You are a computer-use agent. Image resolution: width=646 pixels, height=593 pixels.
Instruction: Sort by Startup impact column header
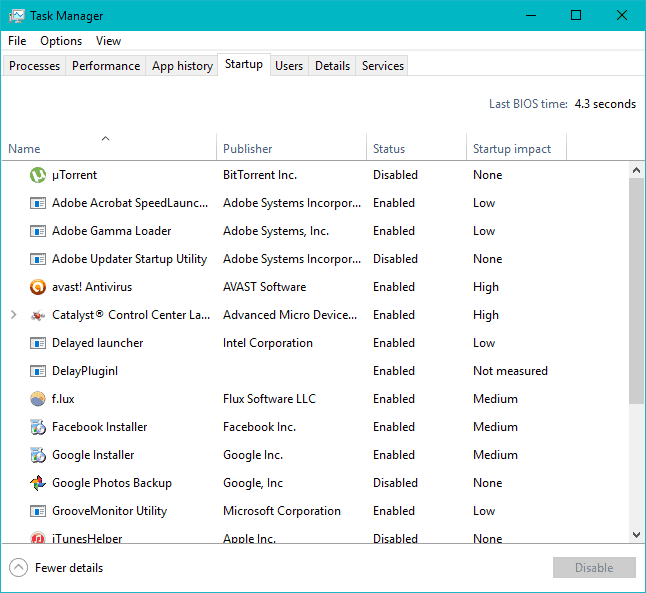[516, 147]
